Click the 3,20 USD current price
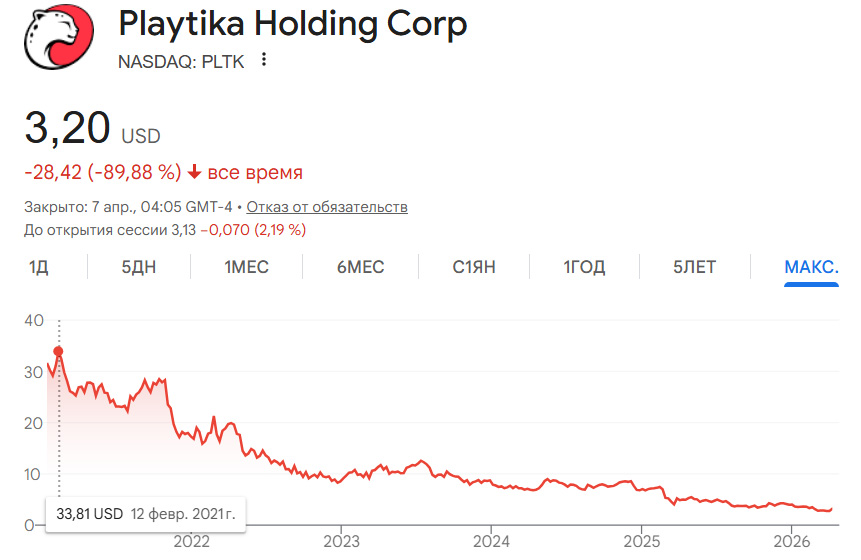 tap(92, 130)
